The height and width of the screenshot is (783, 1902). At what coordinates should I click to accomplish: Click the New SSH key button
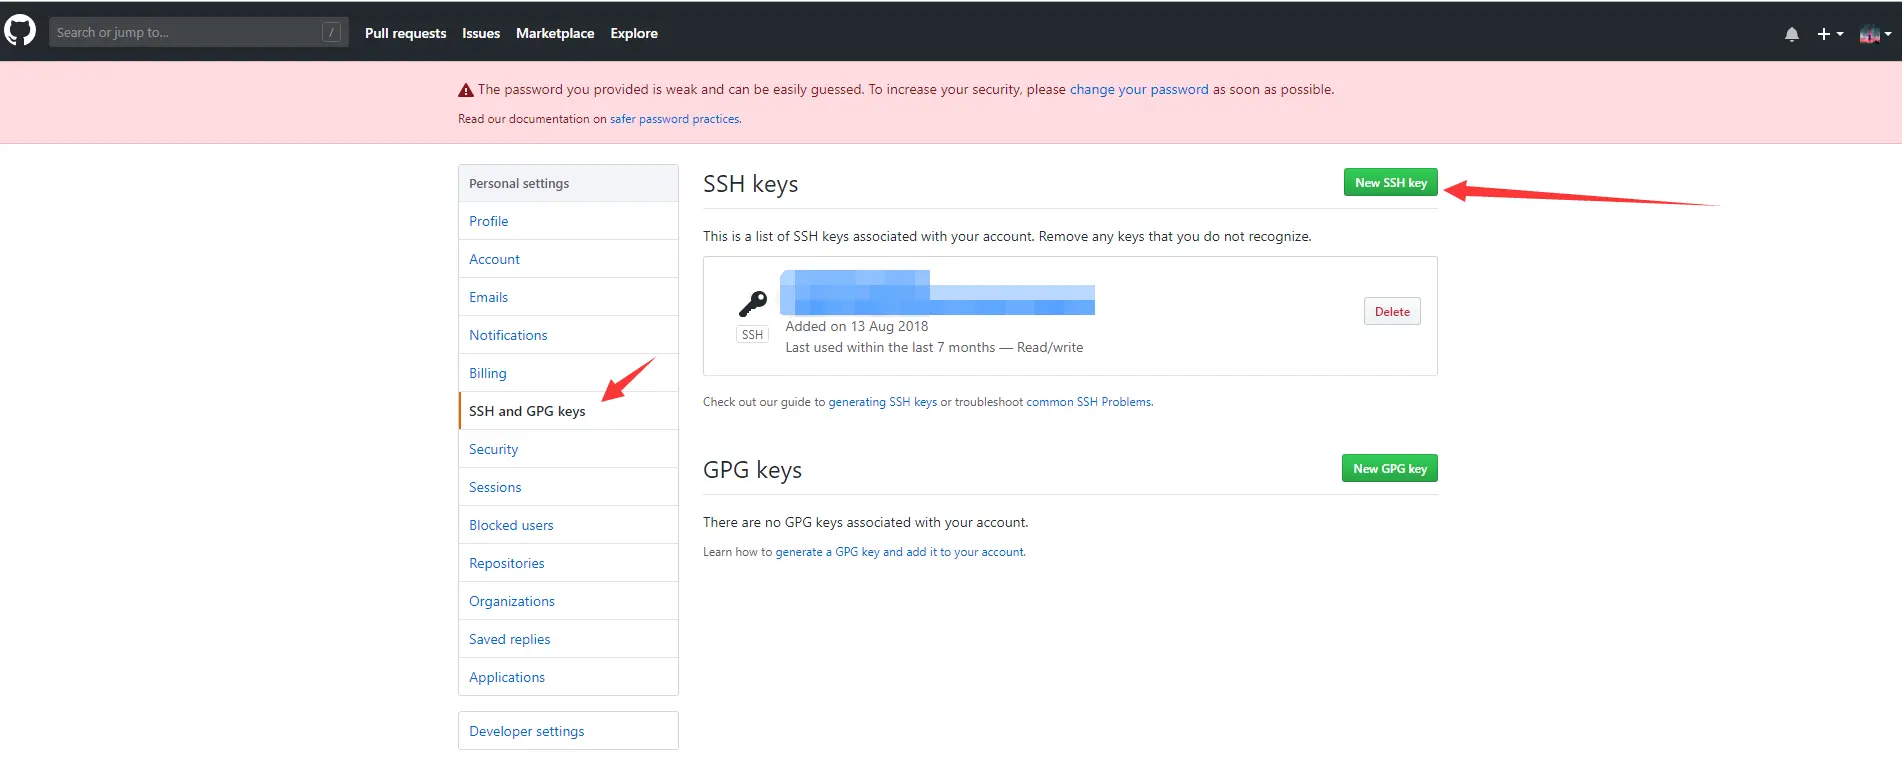(x=1390, y=183)
